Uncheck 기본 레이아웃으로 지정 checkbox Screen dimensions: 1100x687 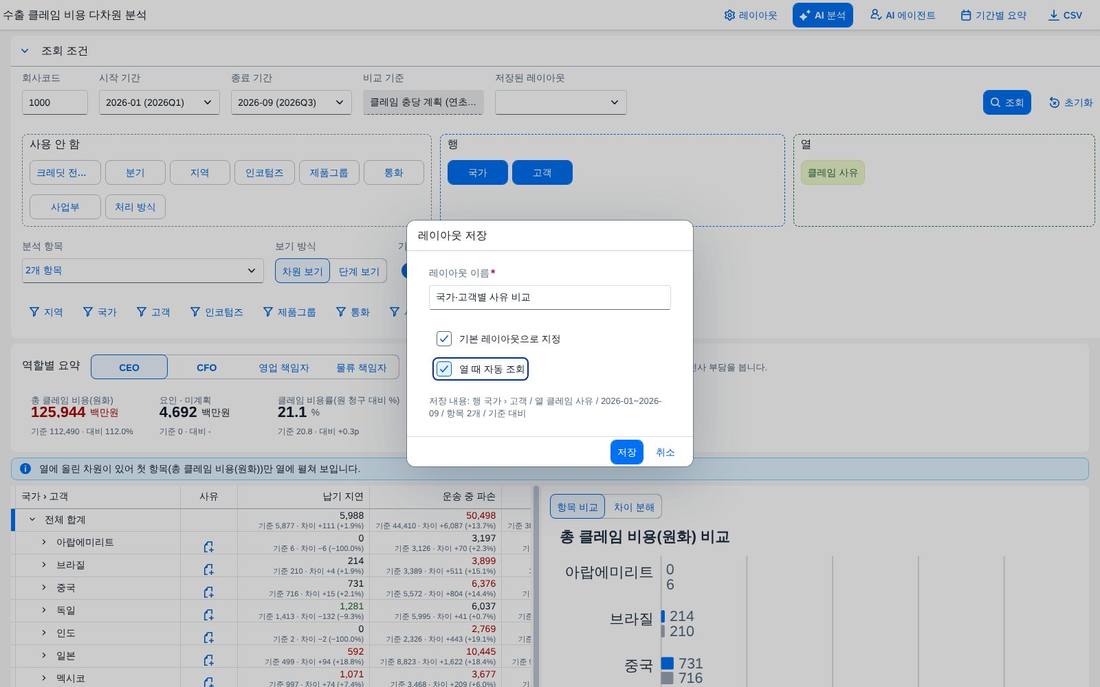click(x=444, y=339)
